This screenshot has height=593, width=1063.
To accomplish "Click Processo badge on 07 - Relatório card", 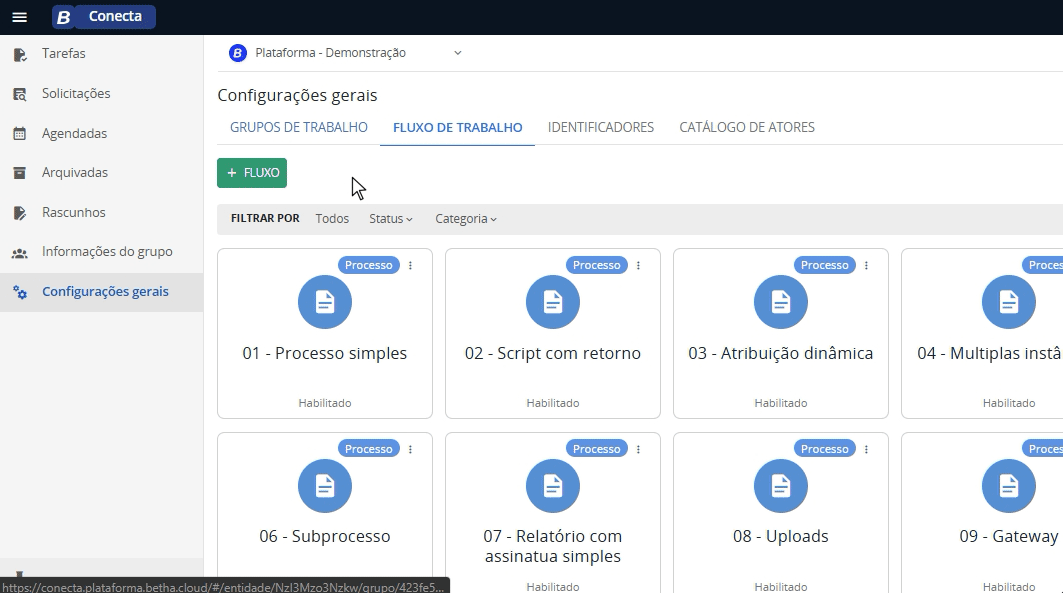I will [x=597, y=449].
